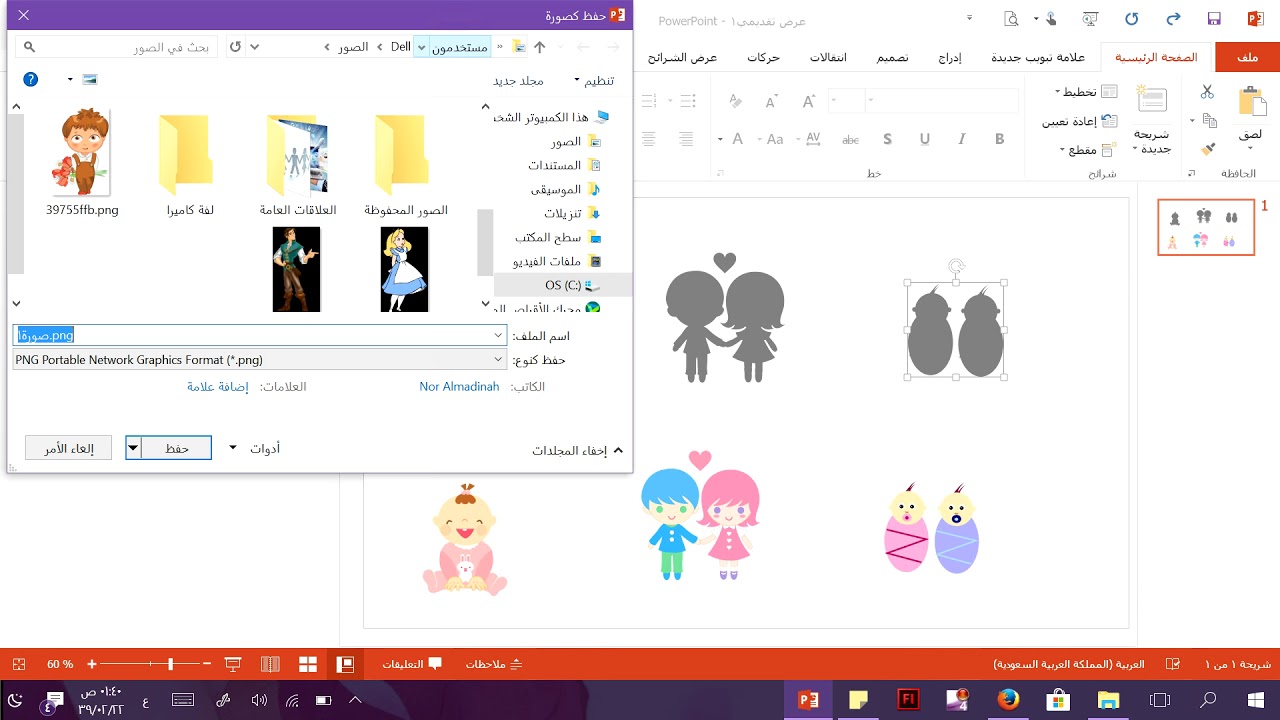1280x720 pixels.
Task: Switch to Slide Show عرض الشرائح tab
Action: point(682,57)
